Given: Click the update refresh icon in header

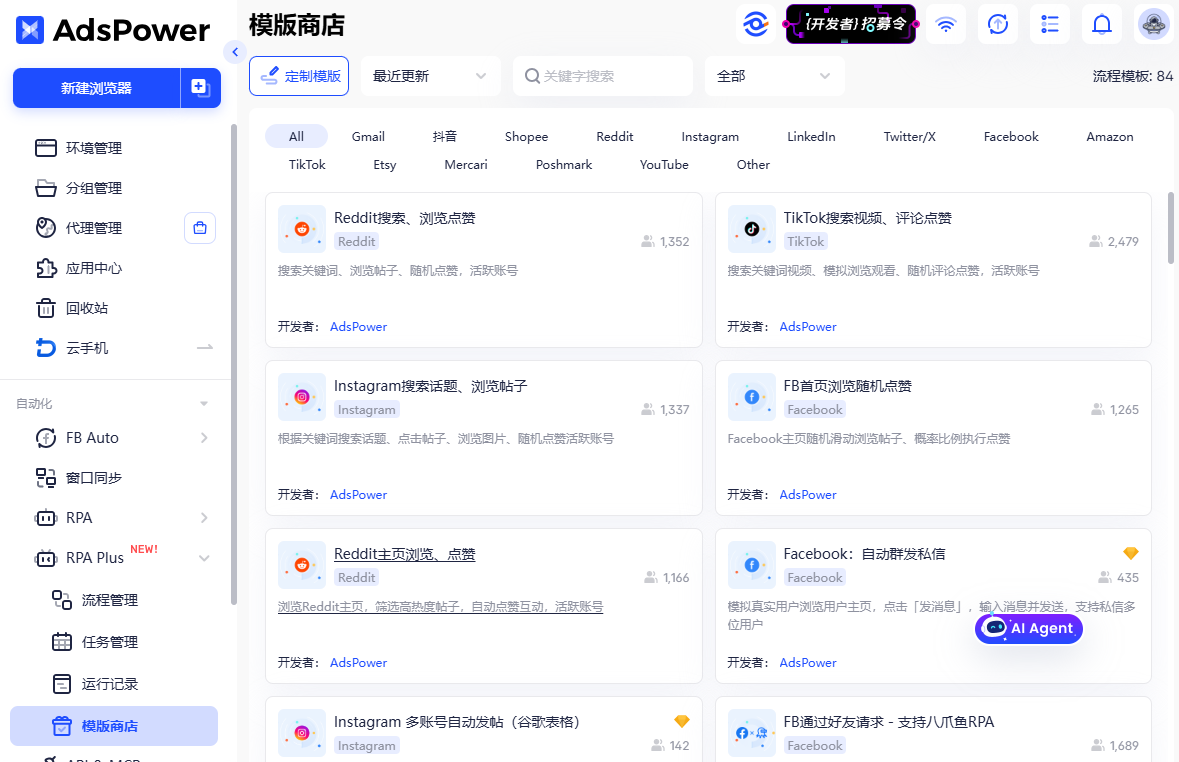Looking at the screenshot, I should coord(998,24).
